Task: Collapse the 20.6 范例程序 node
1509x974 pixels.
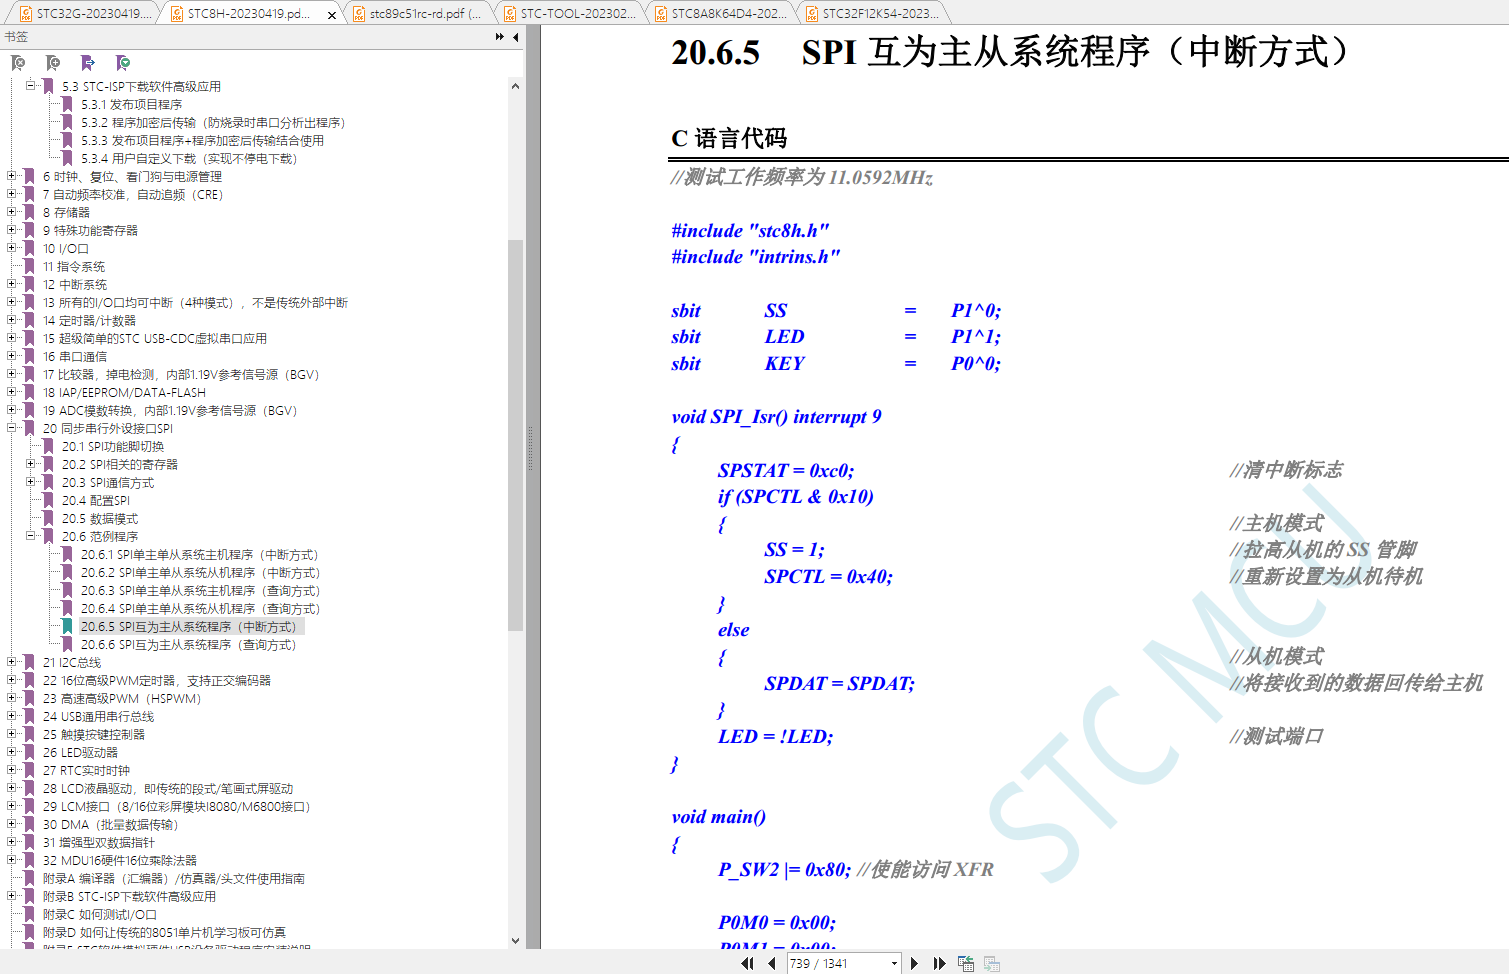Action: coord(30,536)
